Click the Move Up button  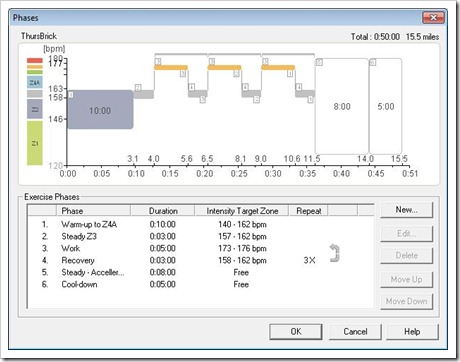click(406, 279)
